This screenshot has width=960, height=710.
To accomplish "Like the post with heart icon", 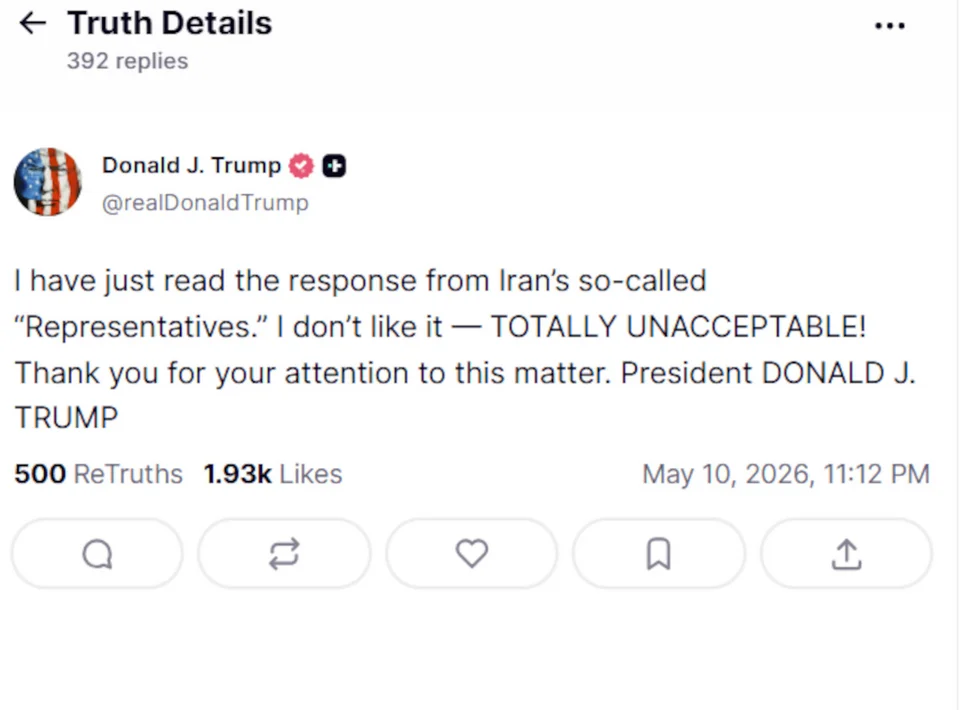I will point(471,554).
